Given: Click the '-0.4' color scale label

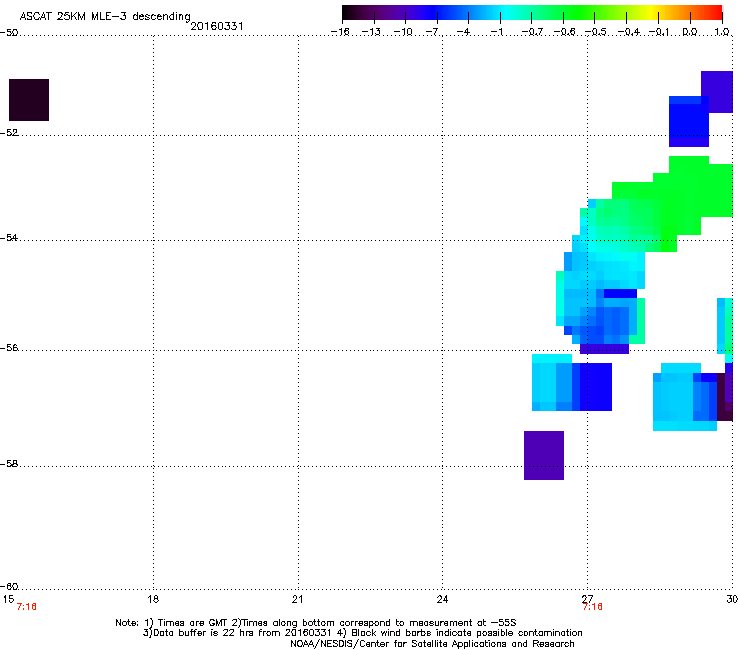Looking at the screenshot, I should (628, 32).
